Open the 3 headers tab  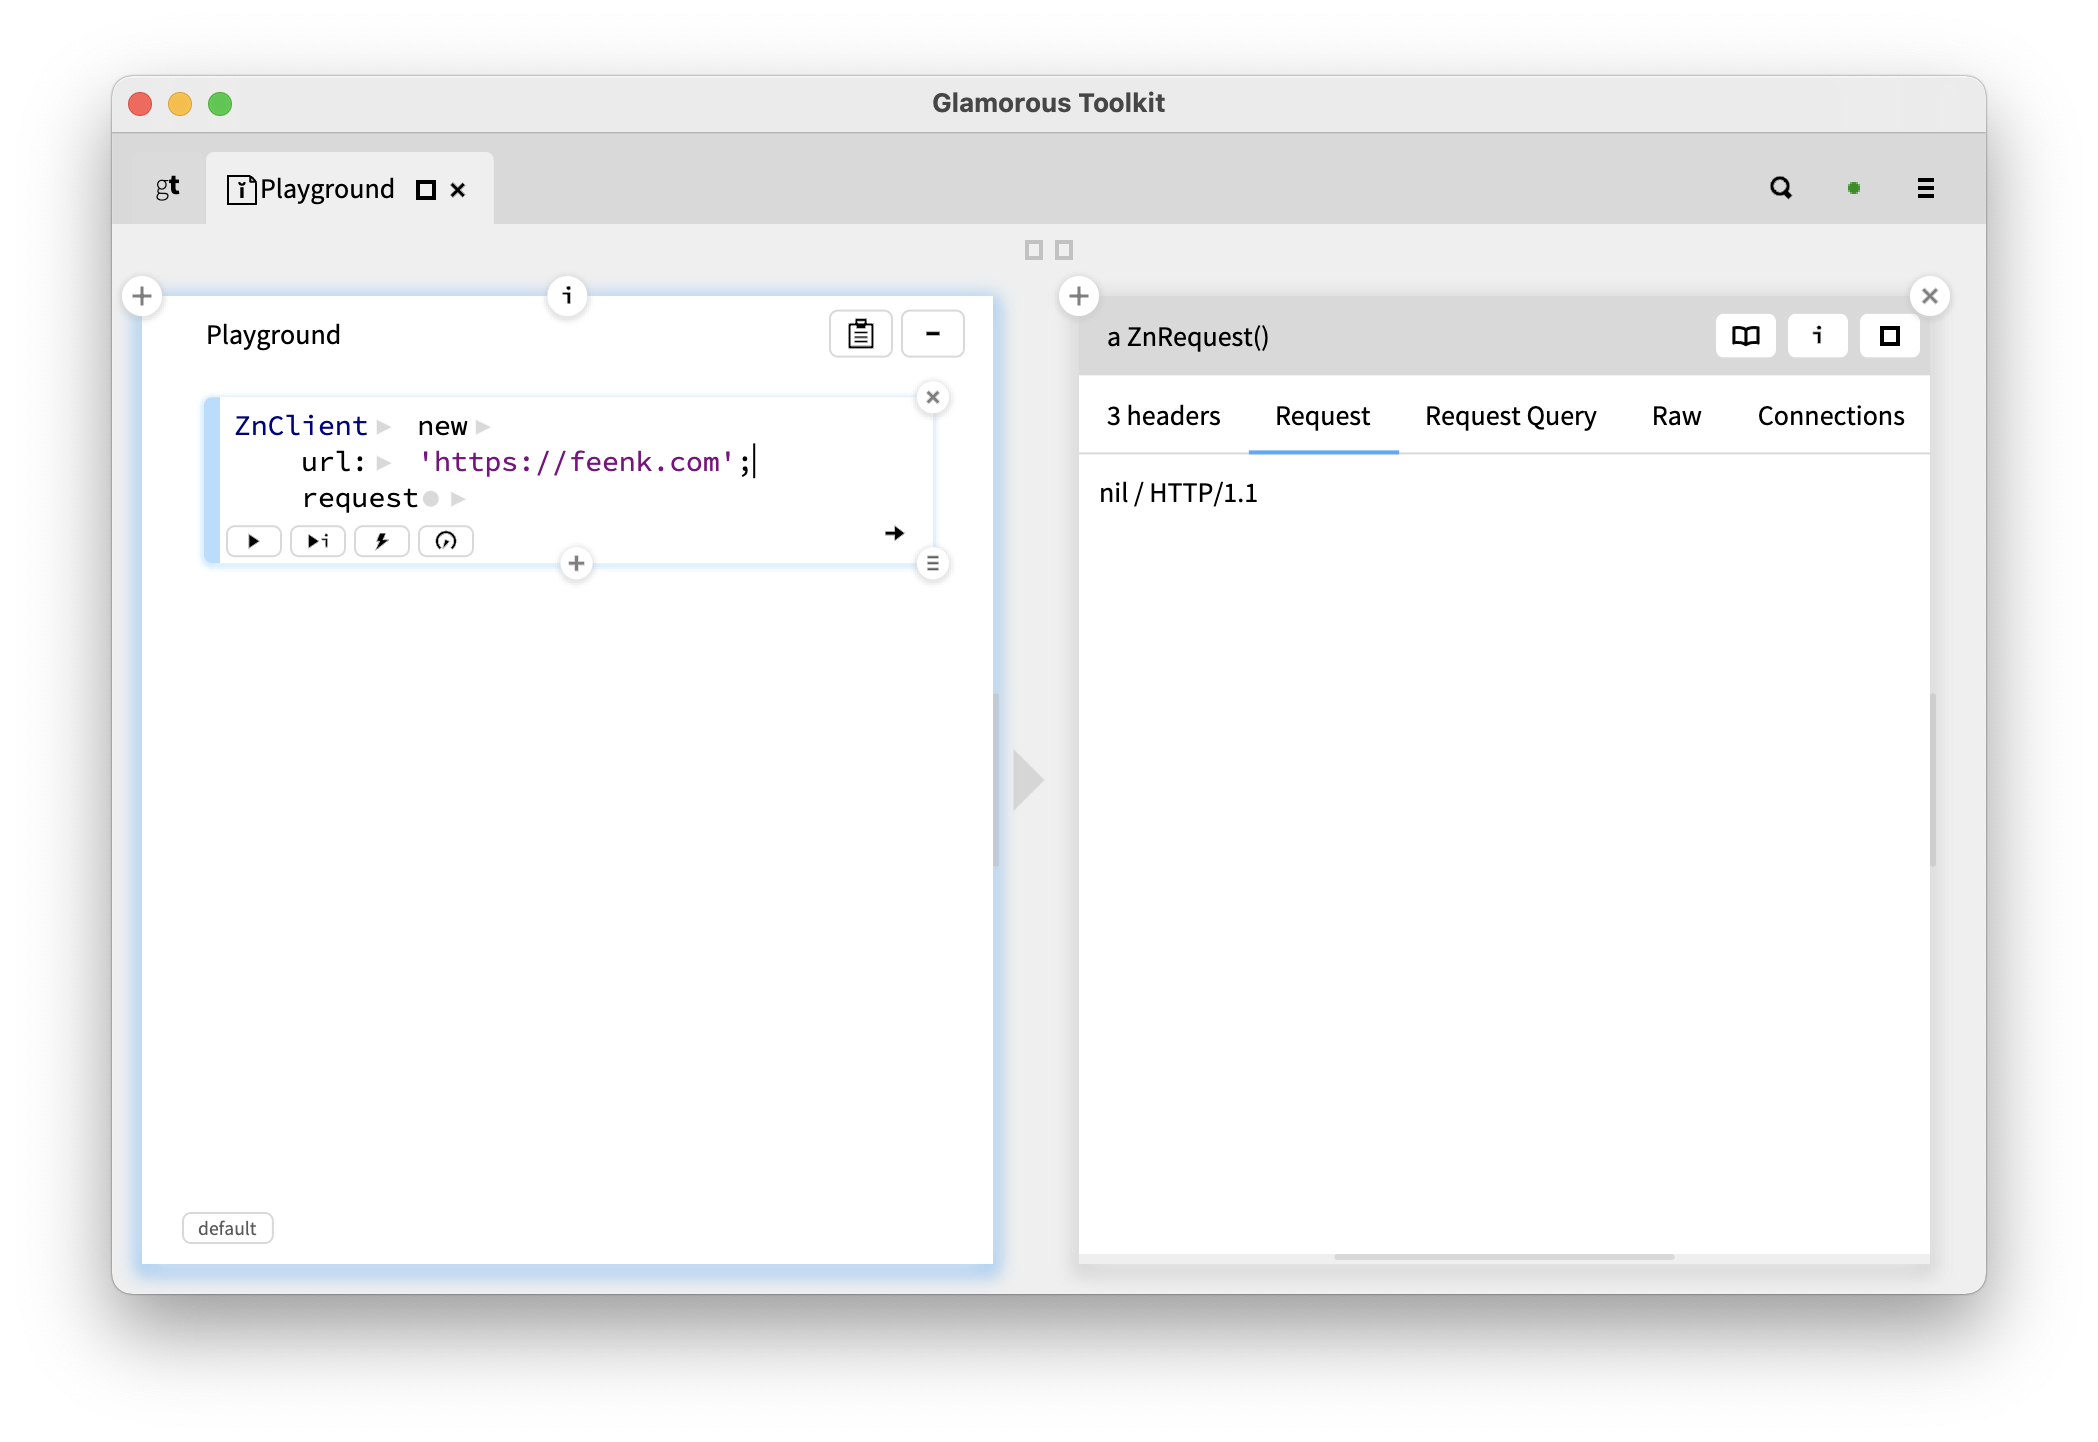coord(1162,416)
